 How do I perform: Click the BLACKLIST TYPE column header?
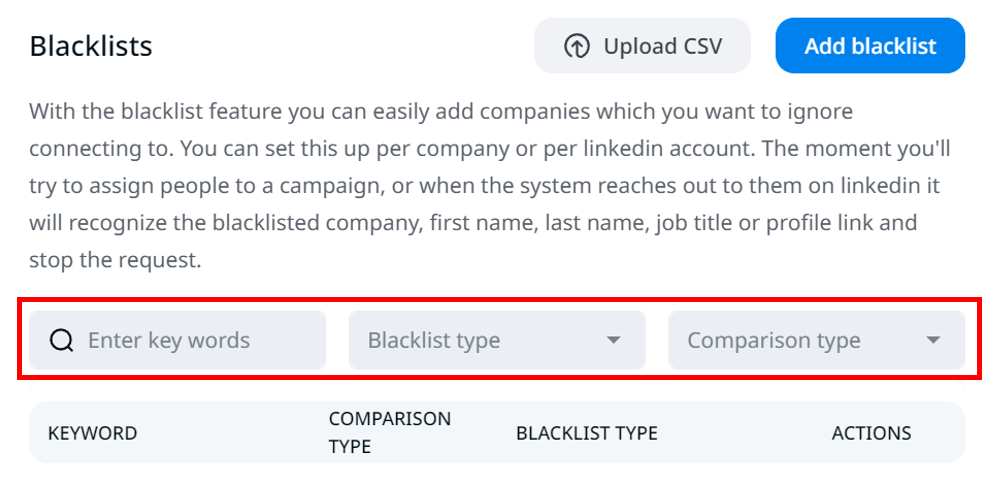[x=586, y=433]
